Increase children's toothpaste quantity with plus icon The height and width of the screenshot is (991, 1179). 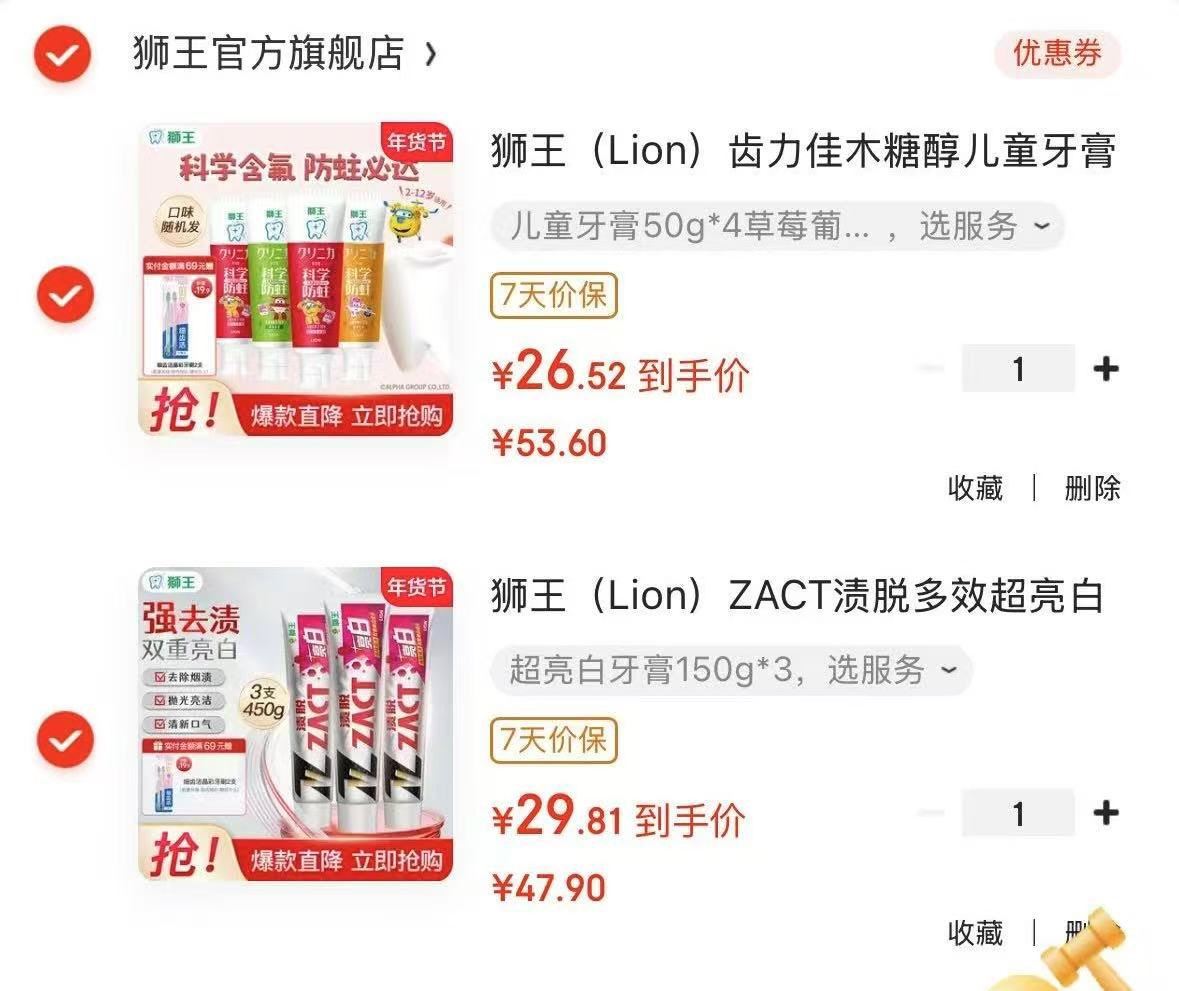pos(1106,368)
